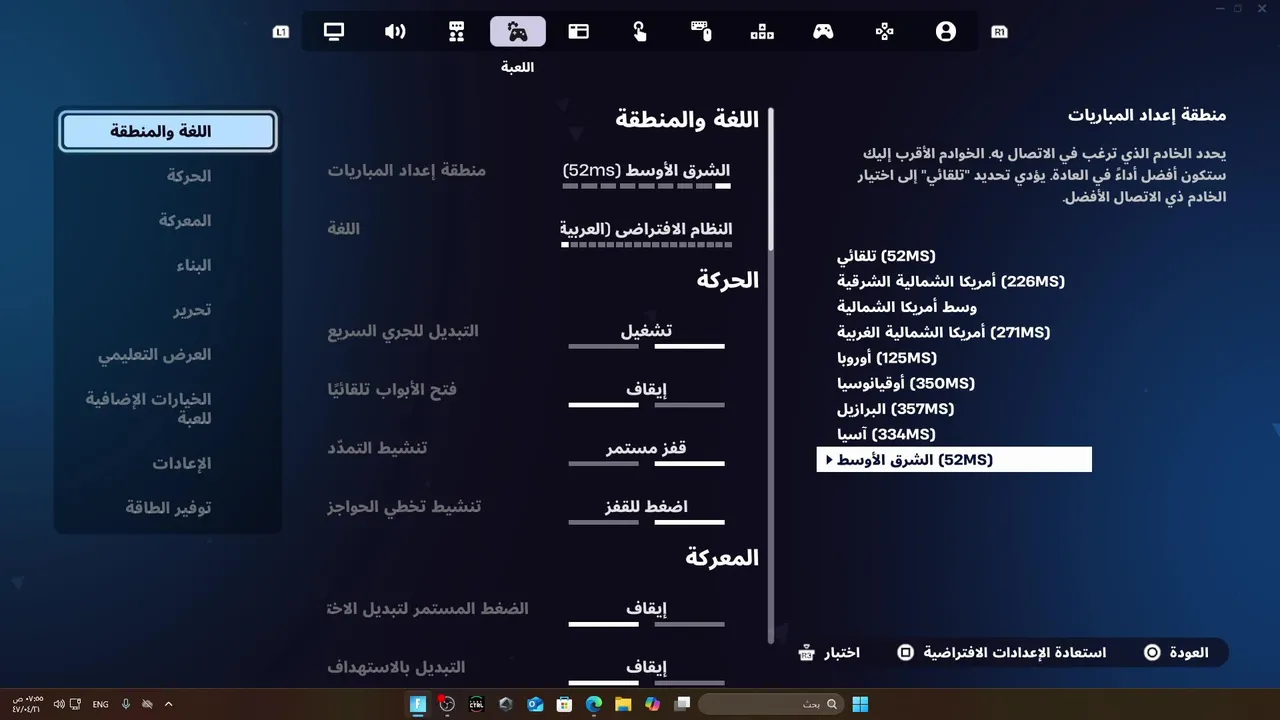Open the Controller Mapping d-pad tab
The width and height of the screenshot is (1280, 720).
point(885,31)
